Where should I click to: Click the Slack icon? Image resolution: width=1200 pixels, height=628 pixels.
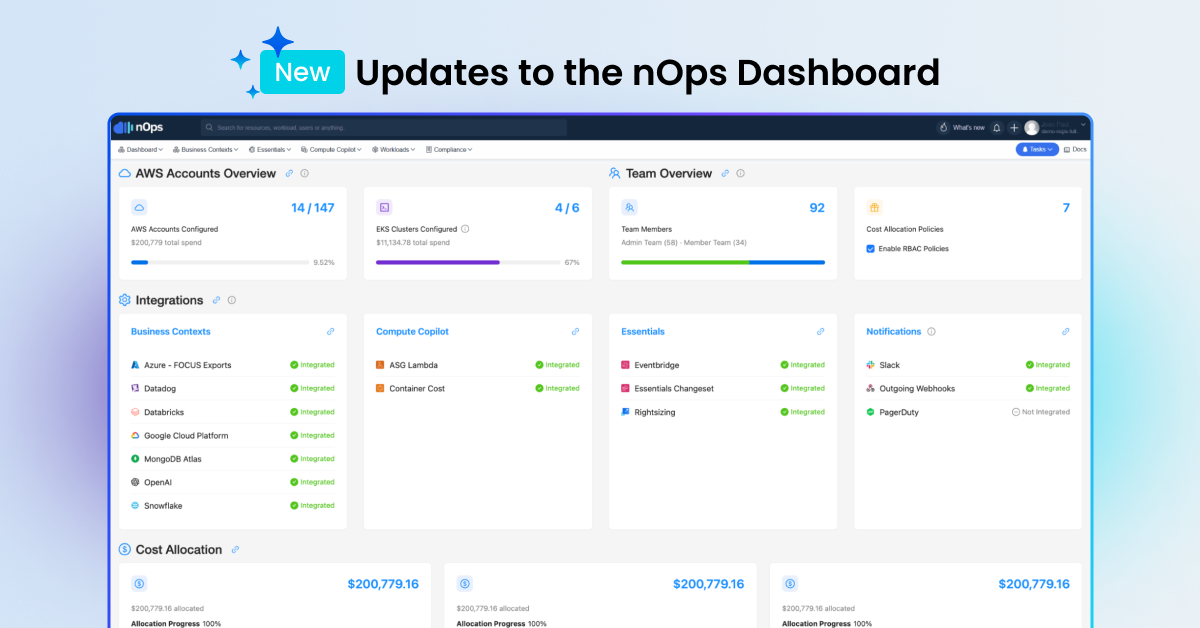(871, 365)
